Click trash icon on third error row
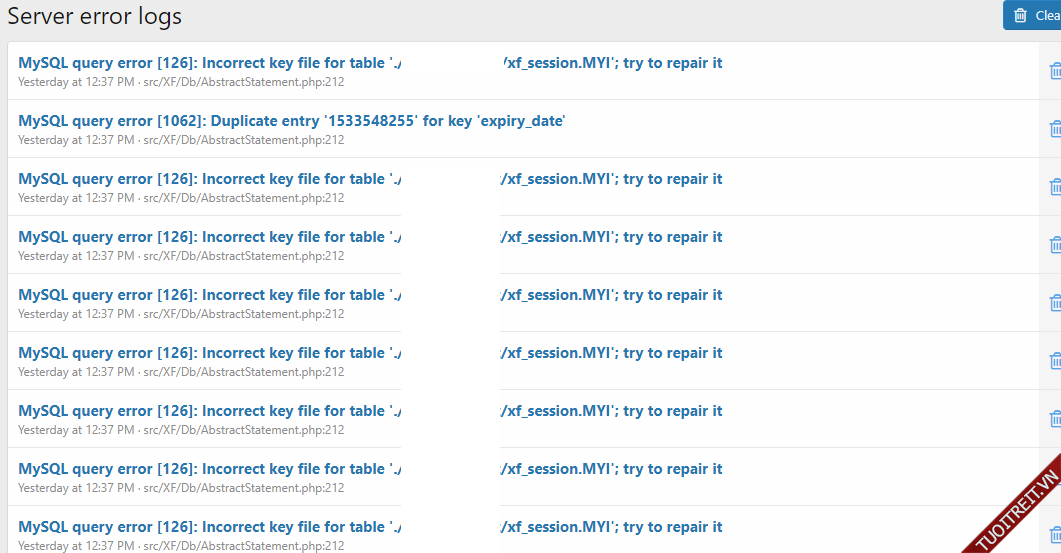This screenshot has width=1061, height=553. pos(1054,187)
